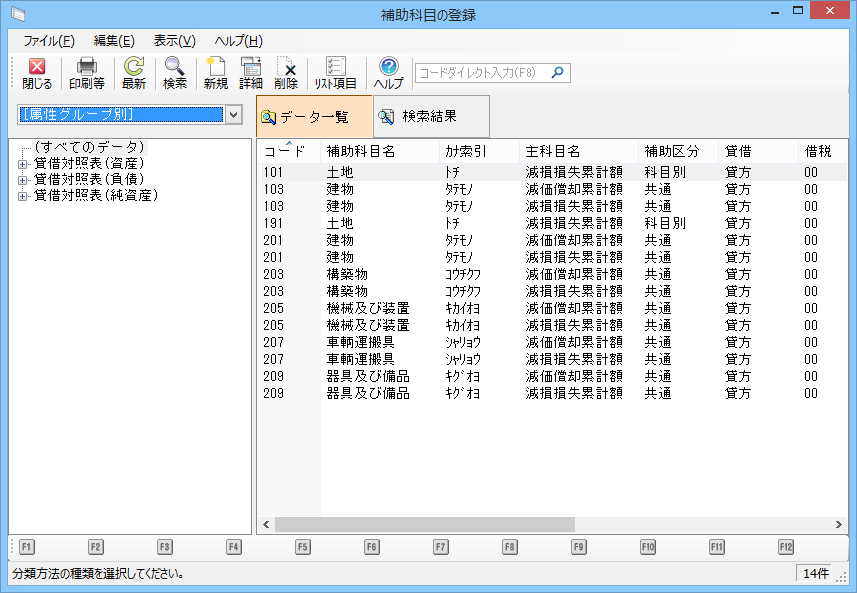Refresh with the 最新 toolbar icon
This screenshot has width=857, height=593.
tap(134, 68)
